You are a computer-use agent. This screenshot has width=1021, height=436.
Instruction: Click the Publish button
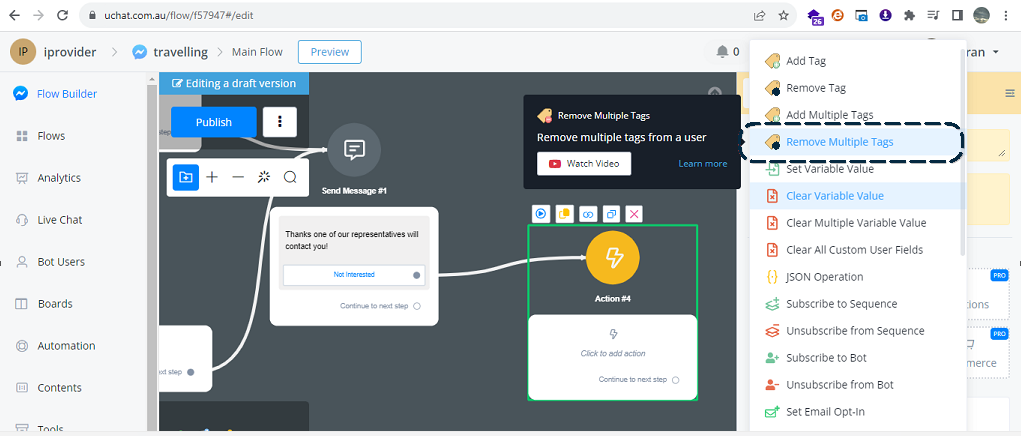coord(214,122)
